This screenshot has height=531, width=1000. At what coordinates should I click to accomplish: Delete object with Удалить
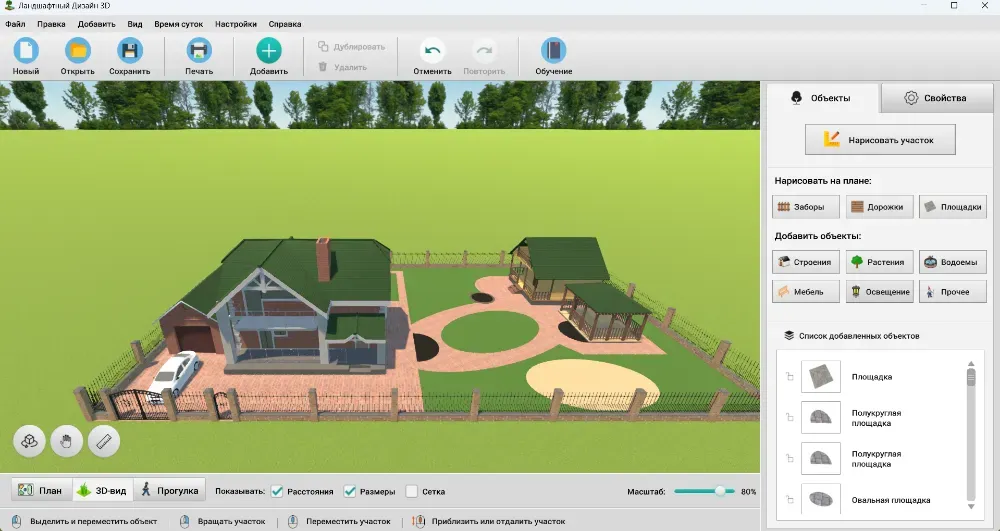[343, 67]
